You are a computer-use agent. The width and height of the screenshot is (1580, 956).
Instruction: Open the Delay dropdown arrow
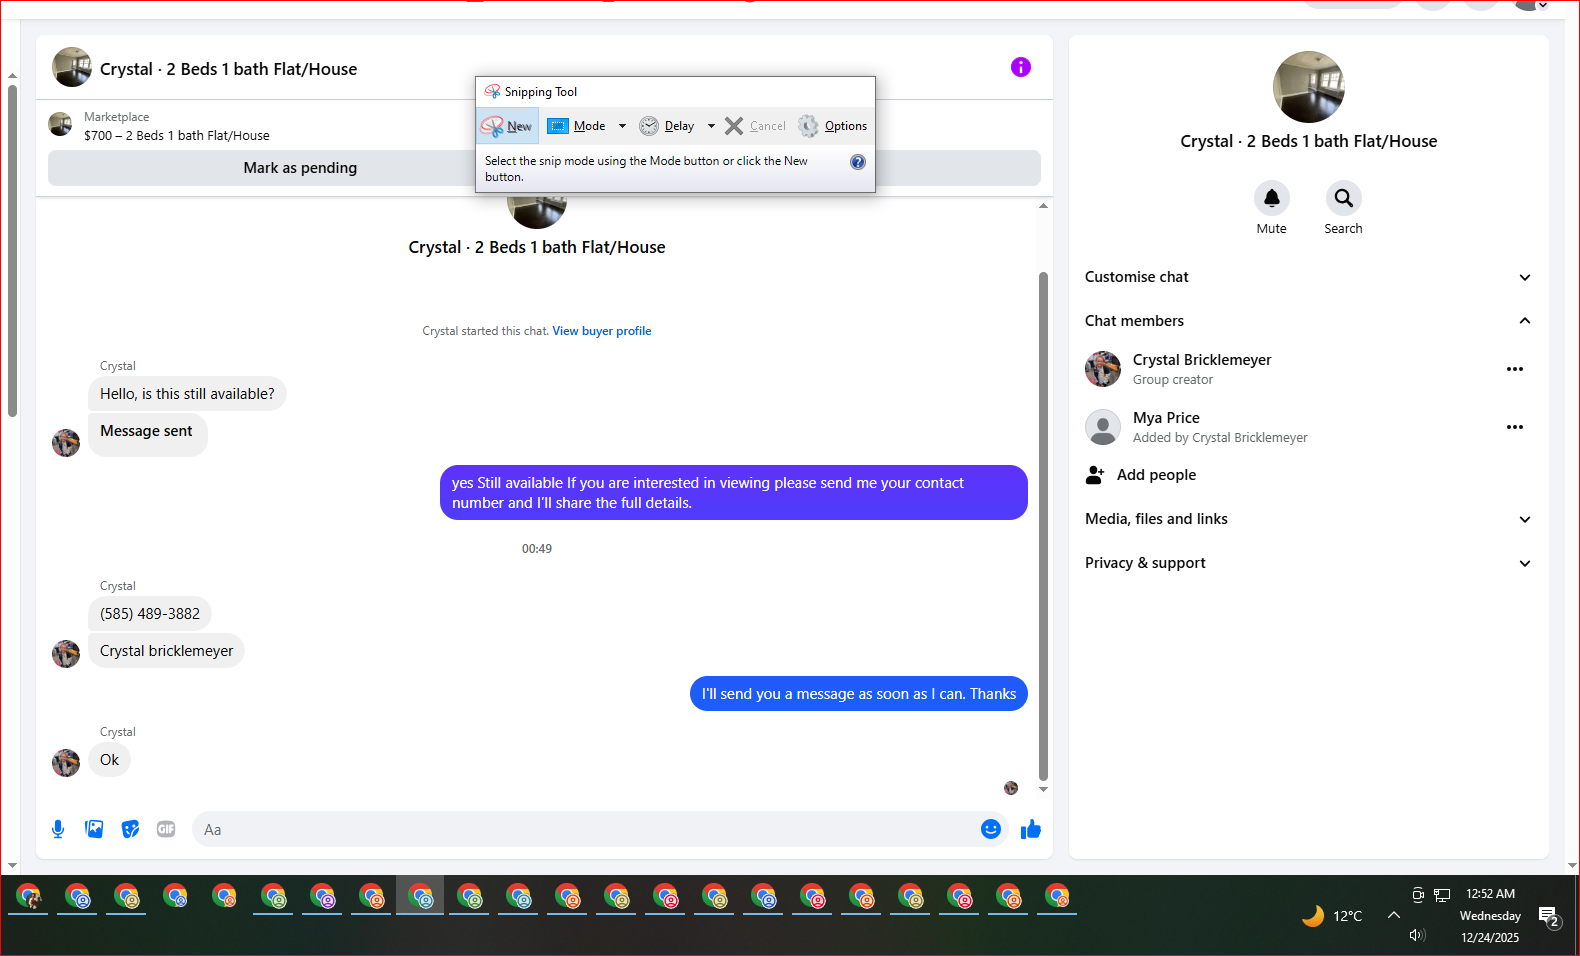tap(711, 126)
